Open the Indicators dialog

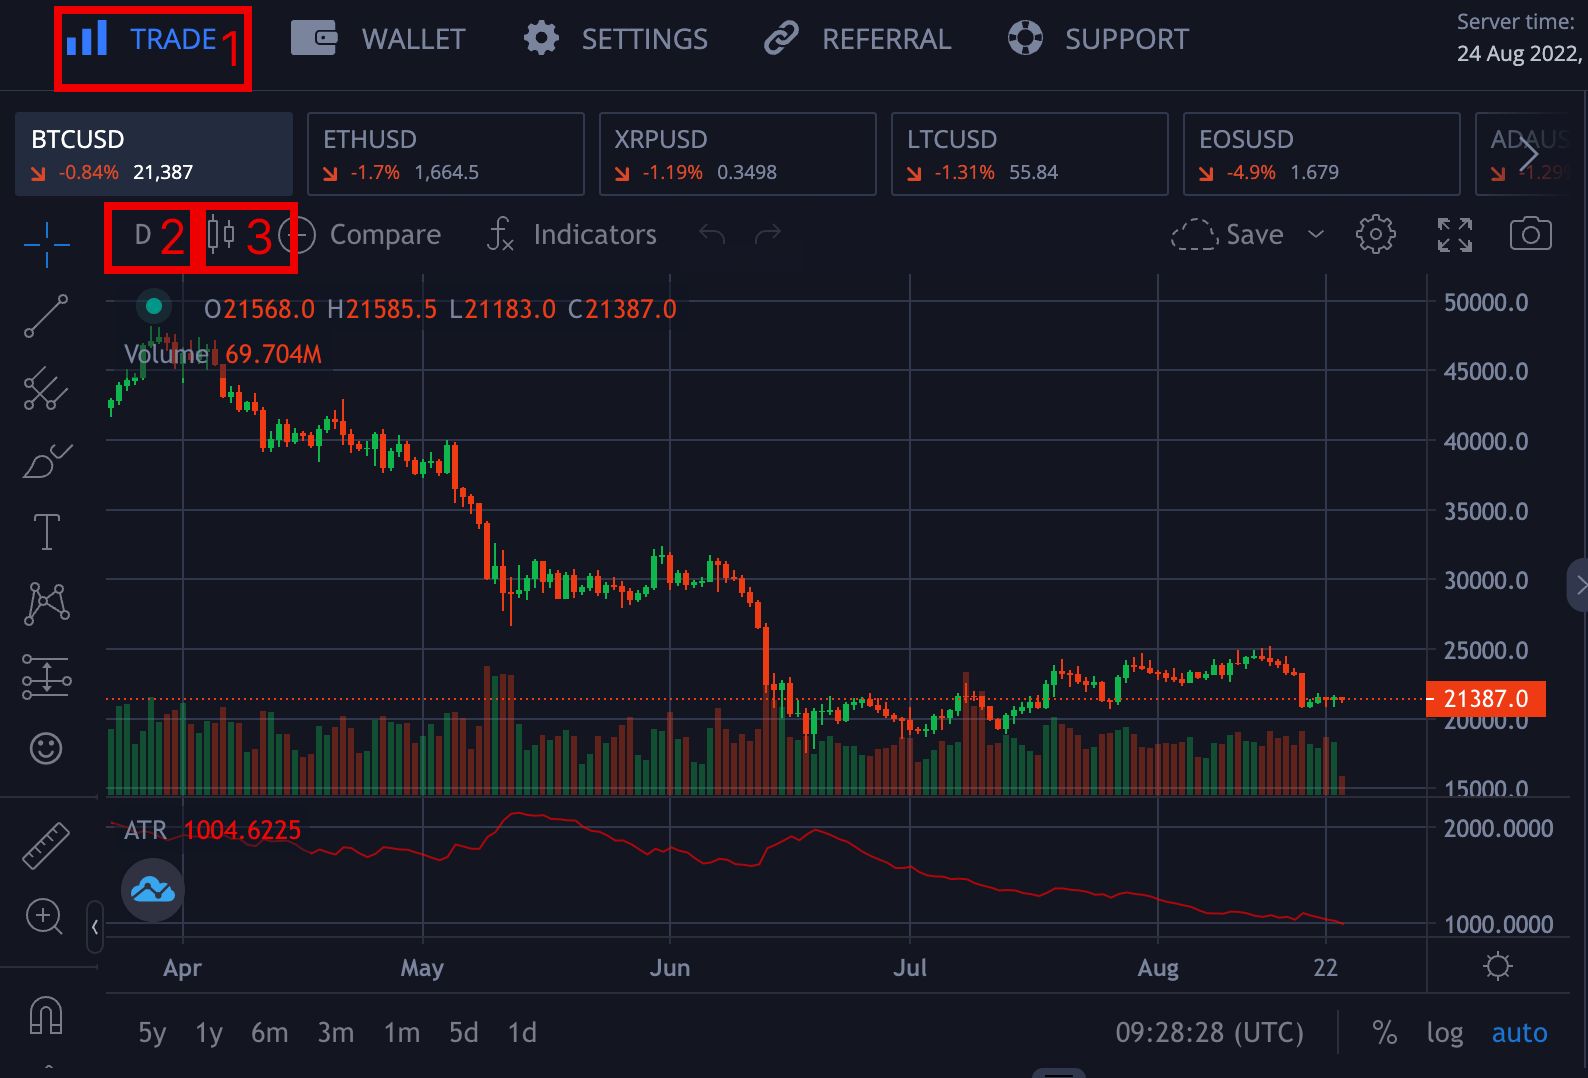tap(572, 235)
